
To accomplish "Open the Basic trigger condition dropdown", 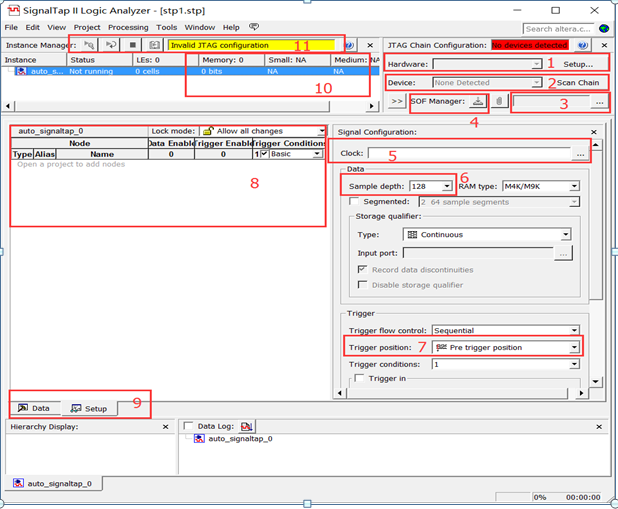I will (317, 154).
